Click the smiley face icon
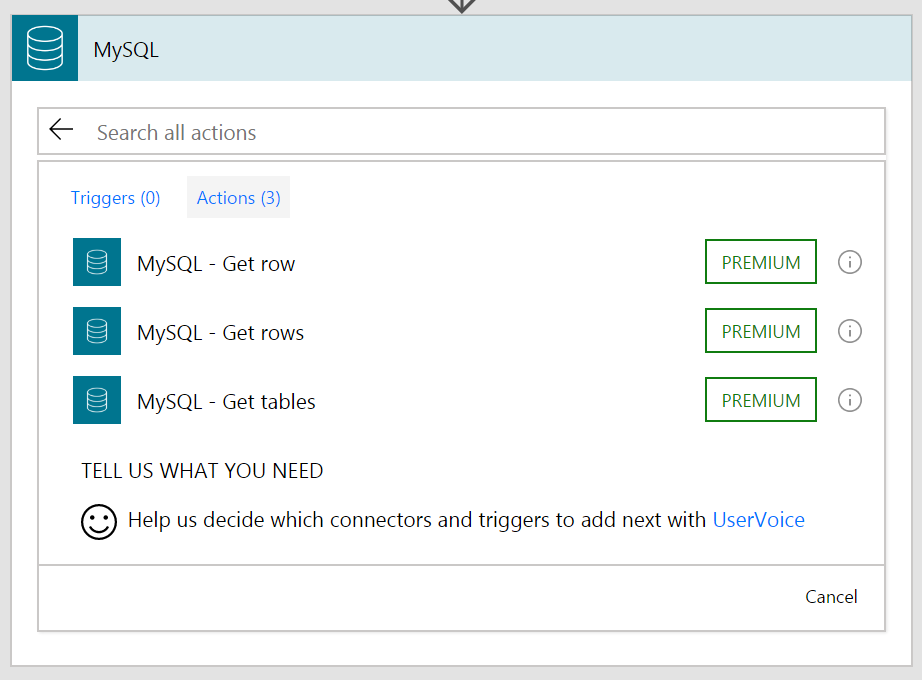Viewport: 922px width, 680px height. click(x=98, y=521)
